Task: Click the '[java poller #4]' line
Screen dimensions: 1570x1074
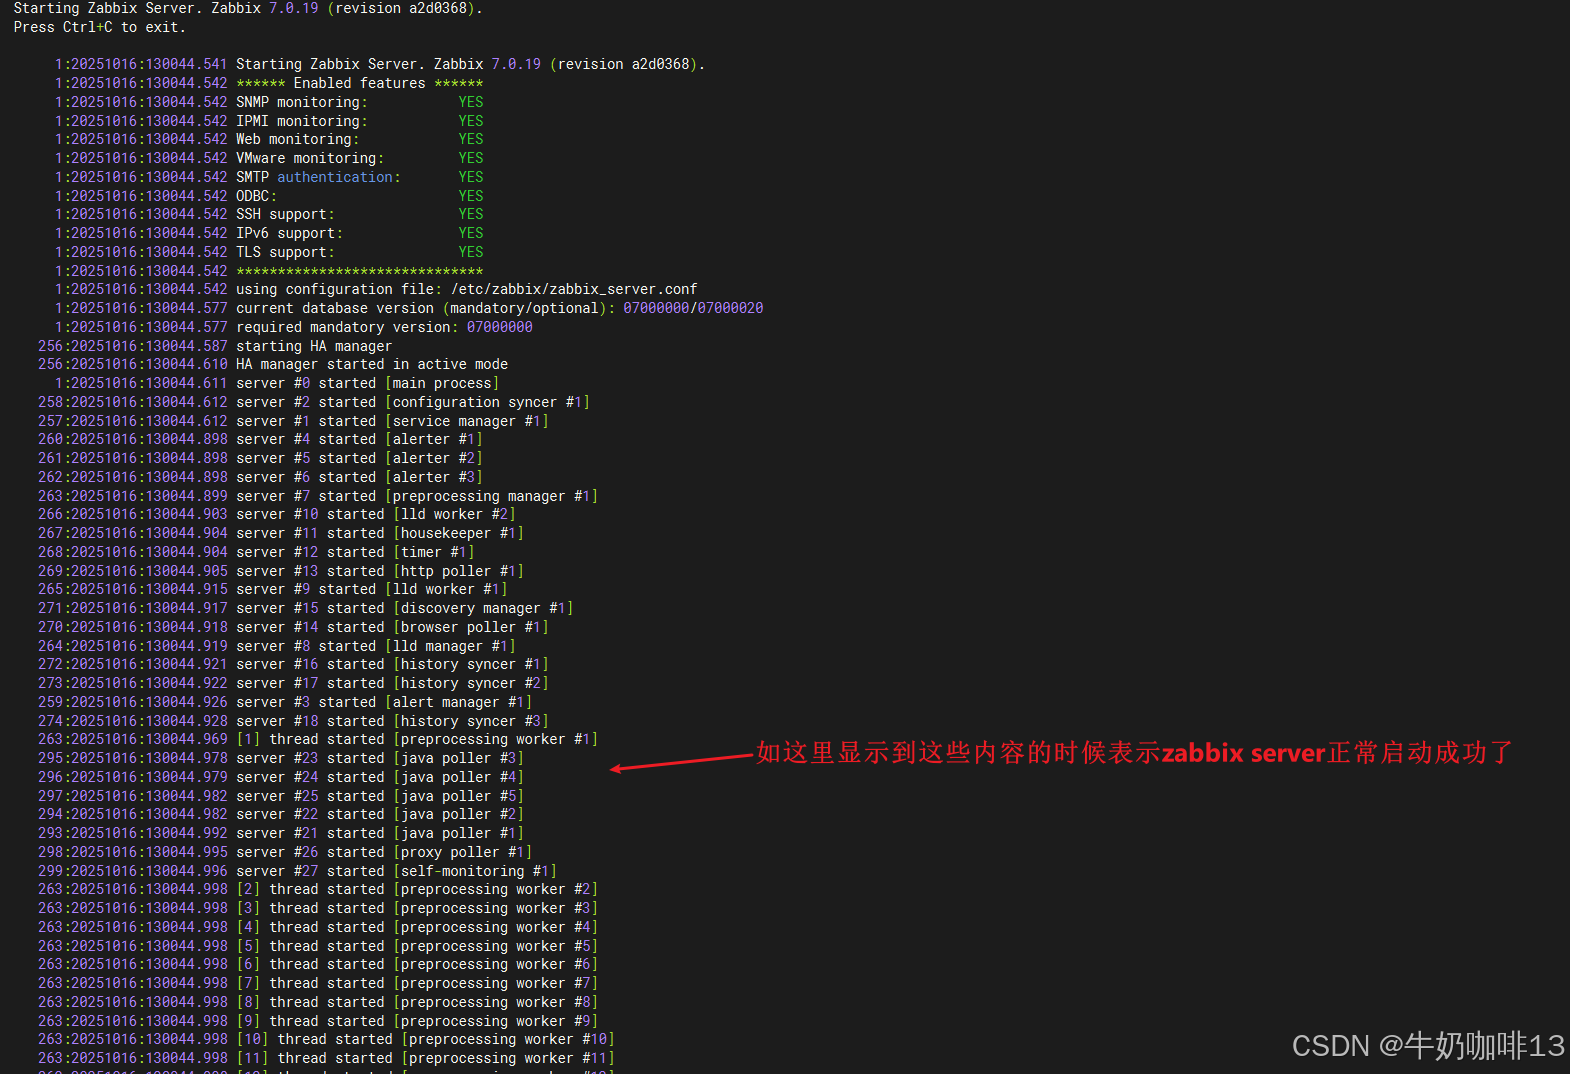Action: (281, 777)
